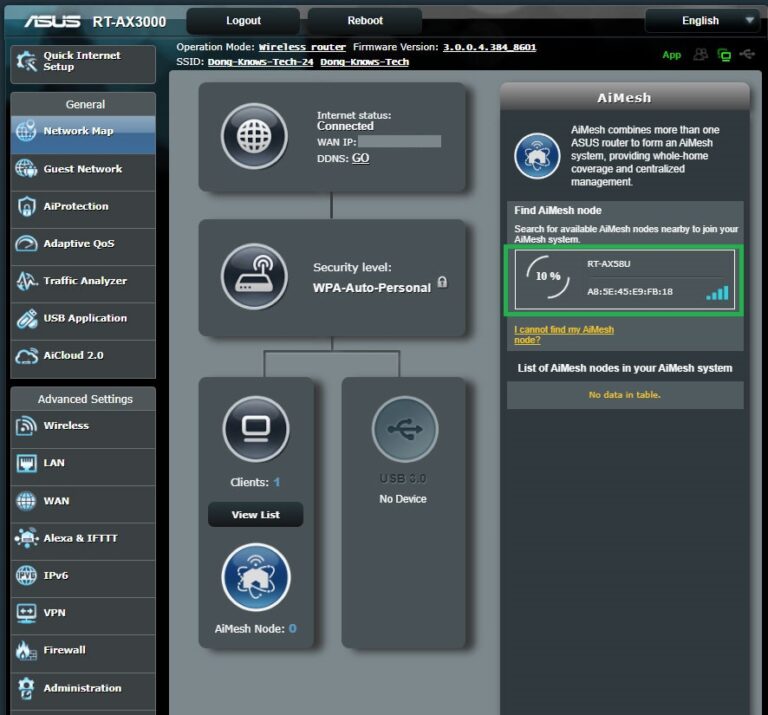The width and height of the screenshot is (768, 715).
Task: Click the Adaptive QoS gauge icon
Action: point(26,243)
